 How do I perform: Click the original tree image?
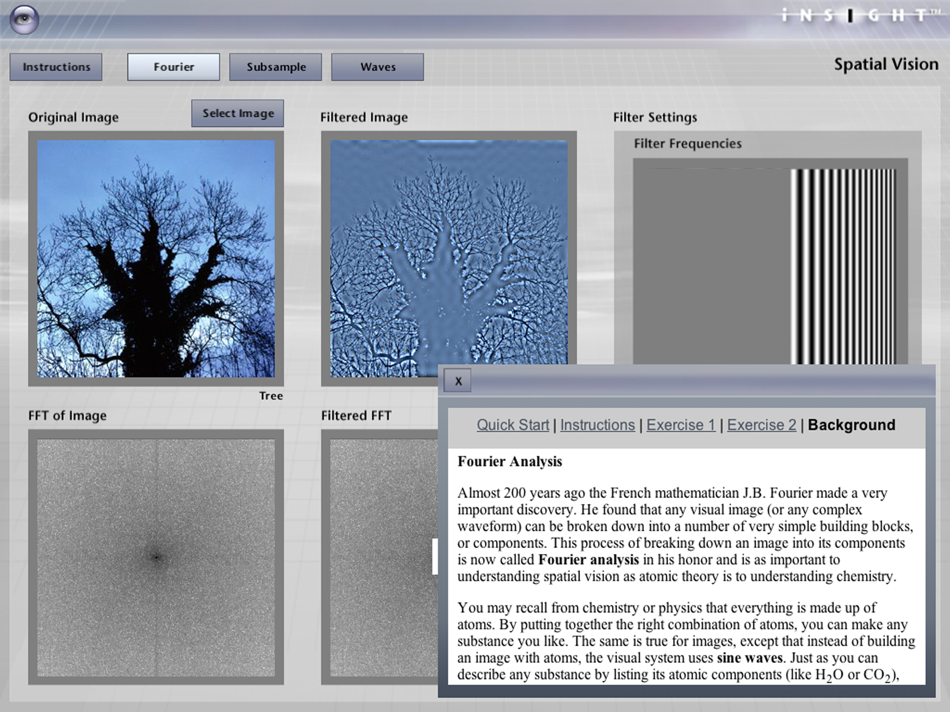(156, 258)
